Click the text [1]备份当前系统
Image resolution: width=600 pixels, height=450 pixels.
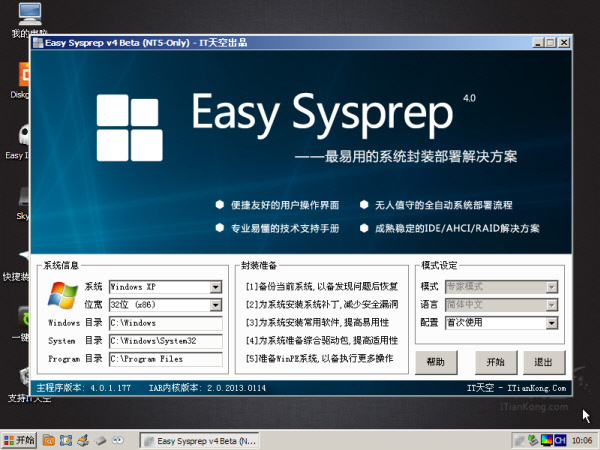pos(280,286)
